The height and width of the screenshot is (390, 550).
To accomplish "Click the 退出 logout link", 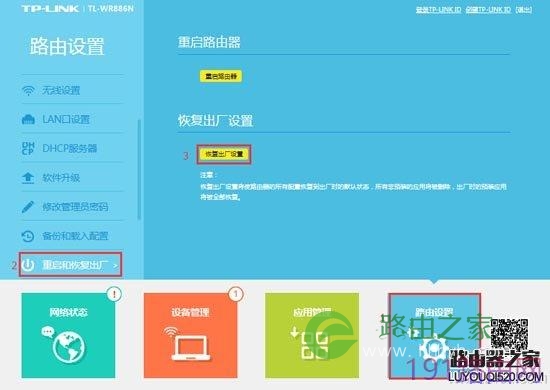I will [x=524, y=9].
